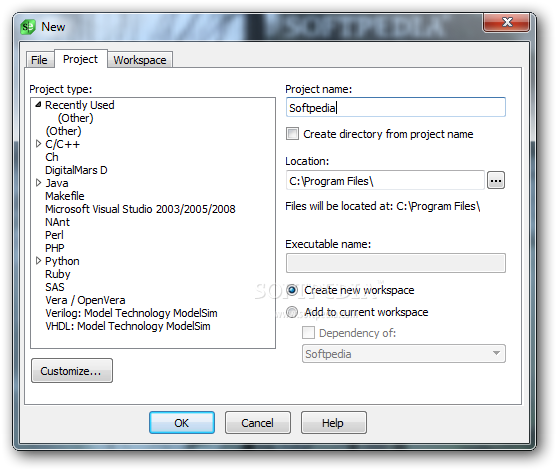
Task: Open the location browse (...) button
Action: (496, 180)
